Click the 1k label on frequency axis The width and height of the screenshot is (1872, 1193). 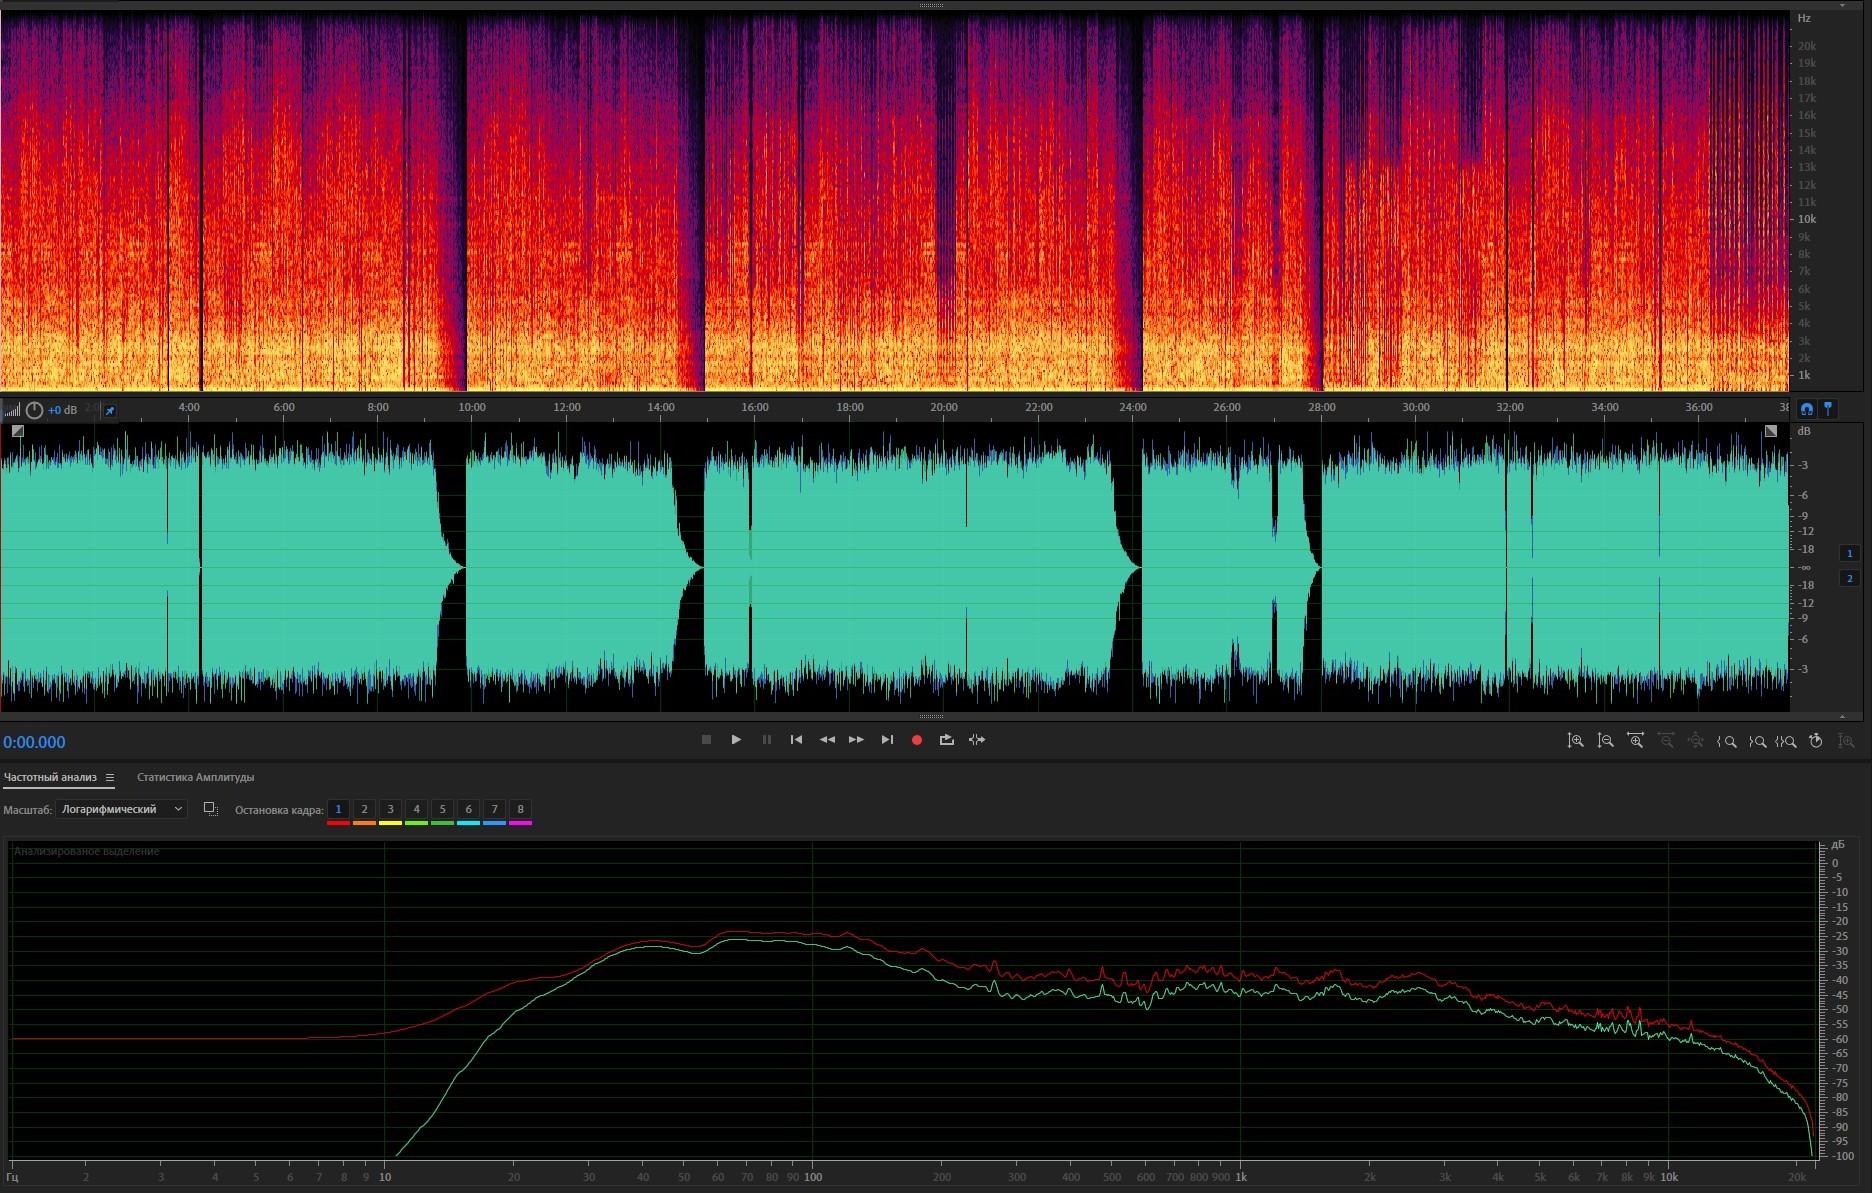pos(1241,1177)
